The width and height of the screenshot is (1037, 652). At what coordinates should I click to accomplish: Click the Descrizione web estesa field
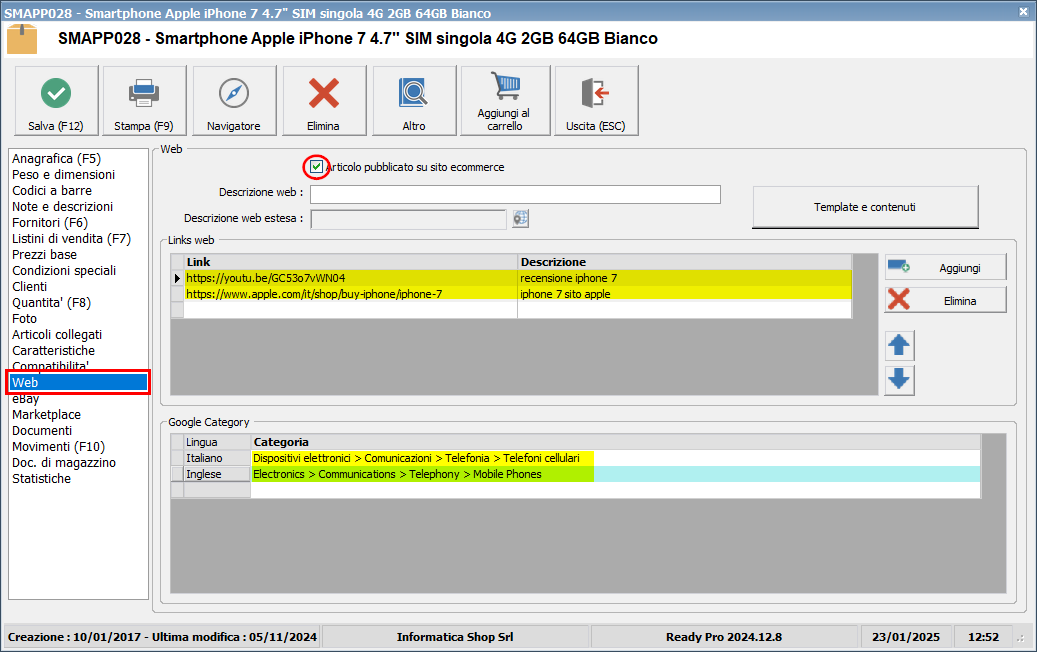pyautogui.click(x=409, y=220)
